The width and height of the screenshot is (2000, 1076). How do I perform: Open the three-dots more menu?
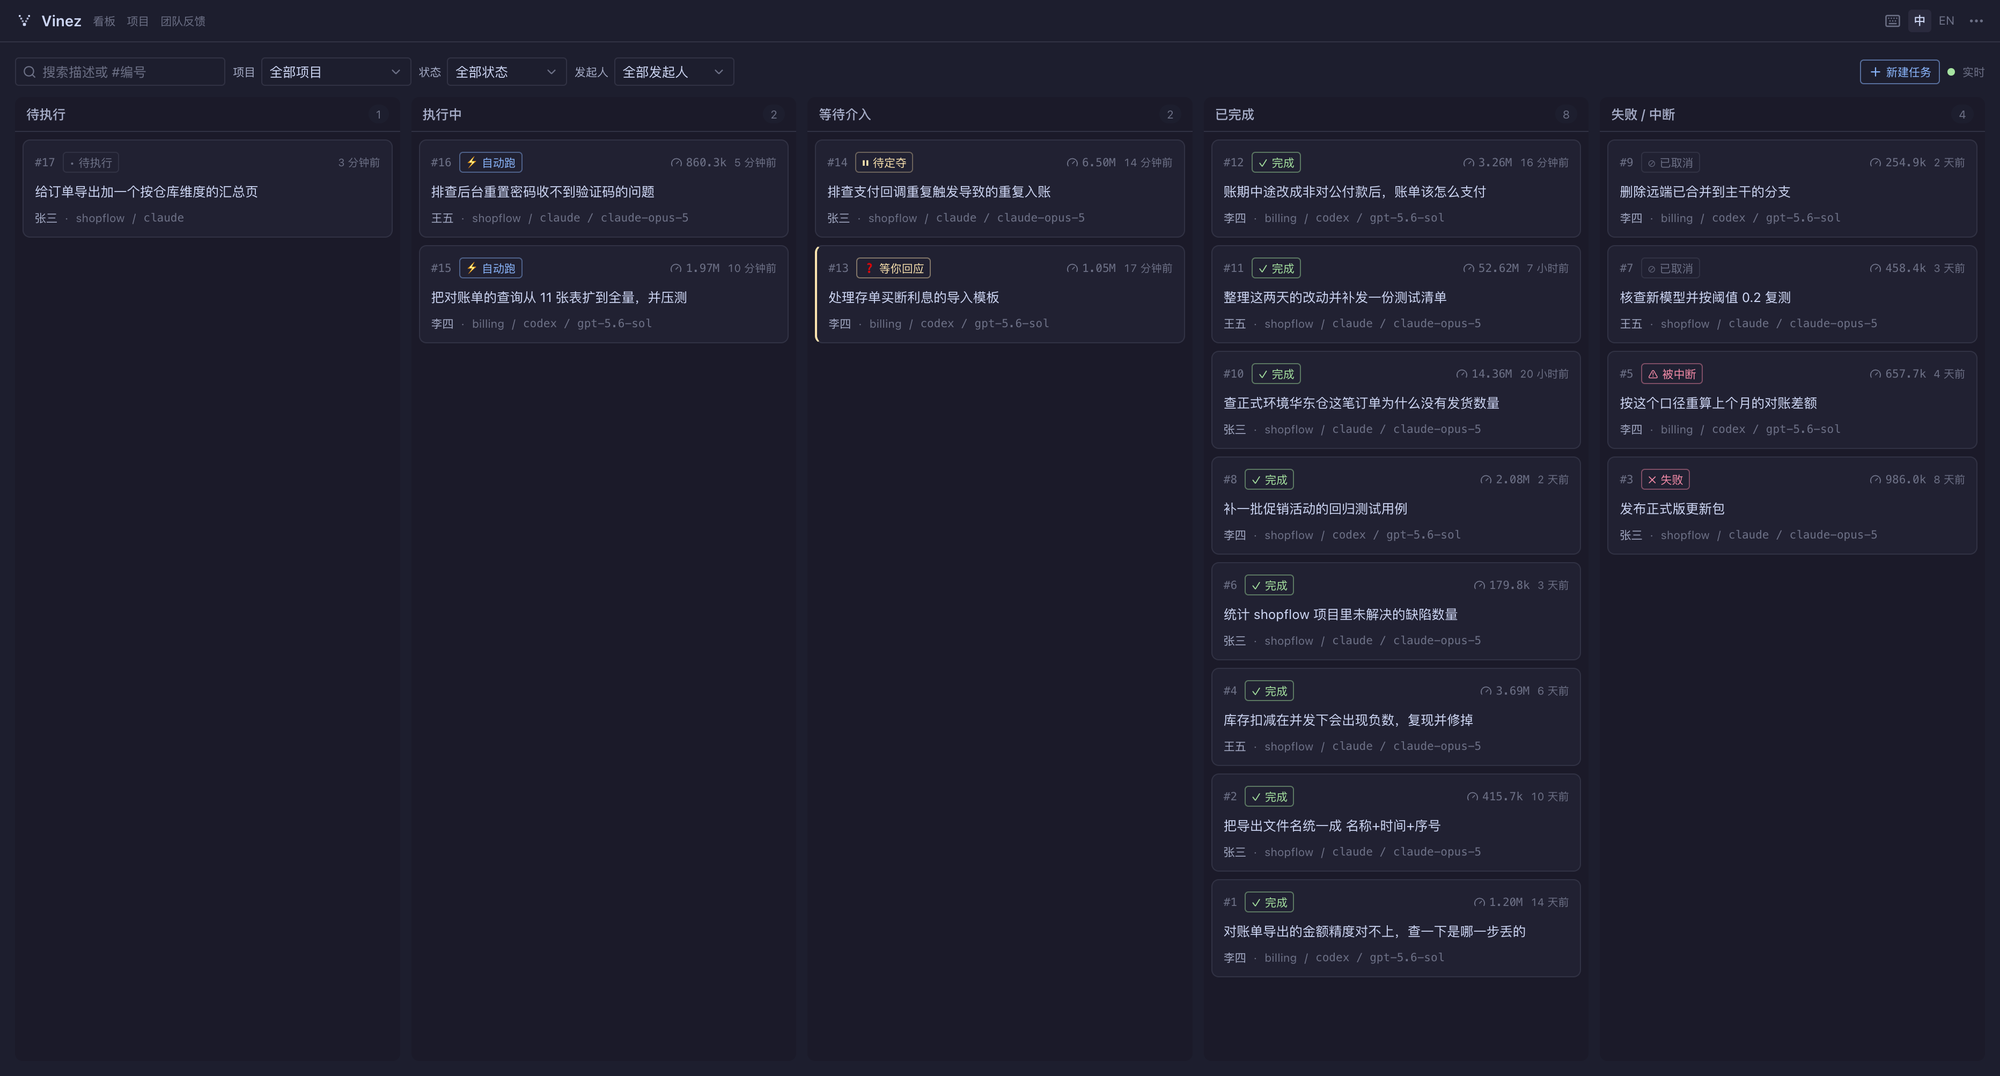[x=1976, y=20]
